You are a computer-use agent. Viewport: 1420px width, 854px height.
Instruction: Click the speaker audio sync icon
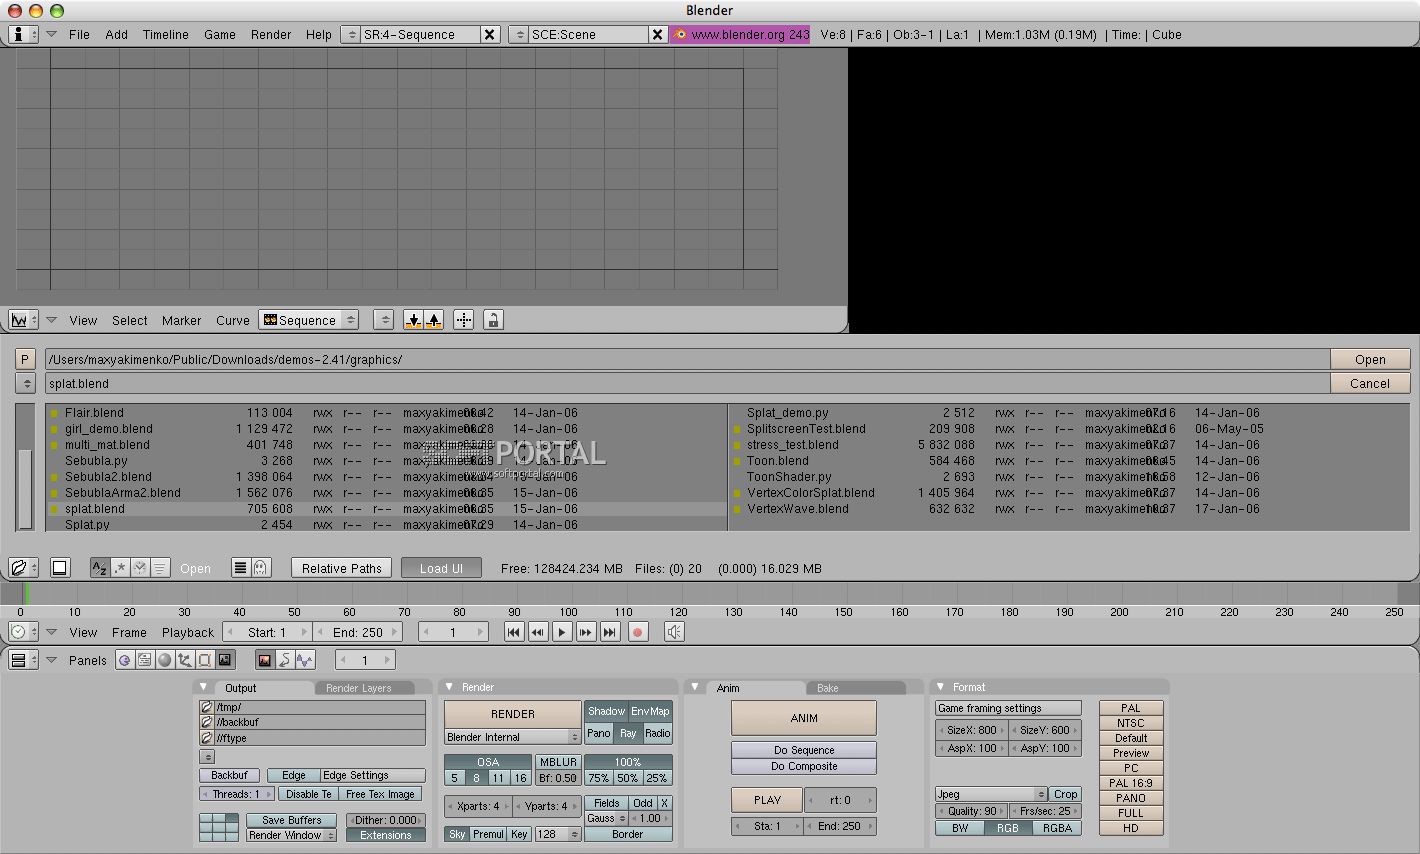coord(675,632)
